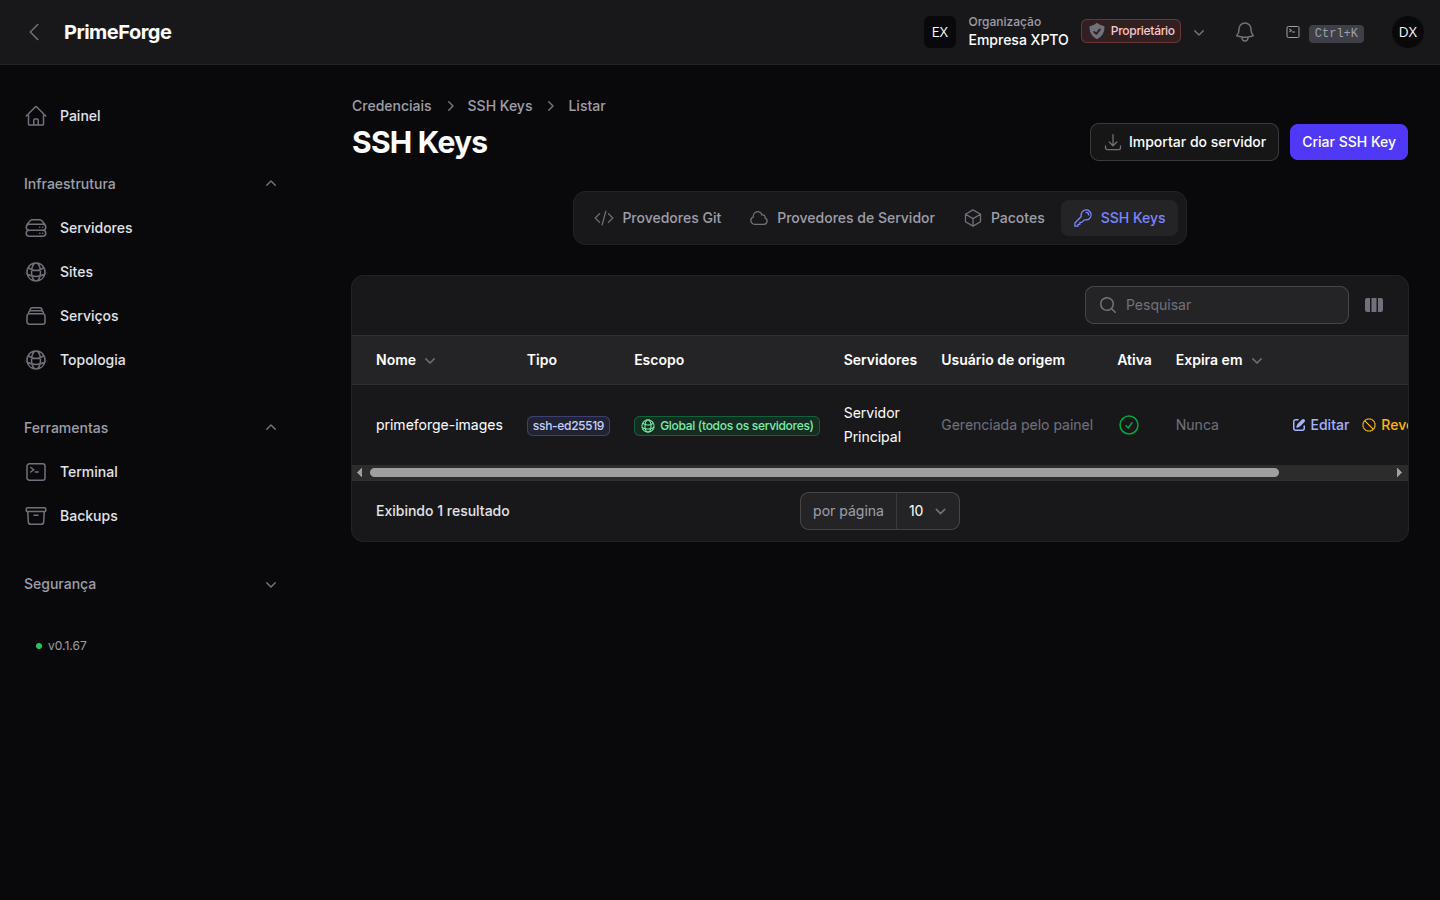Image resolution: width=1440 pixels, height=900 pixels.
Task: Click the back arrow beside PrimeForge
Action: point(34,32)
